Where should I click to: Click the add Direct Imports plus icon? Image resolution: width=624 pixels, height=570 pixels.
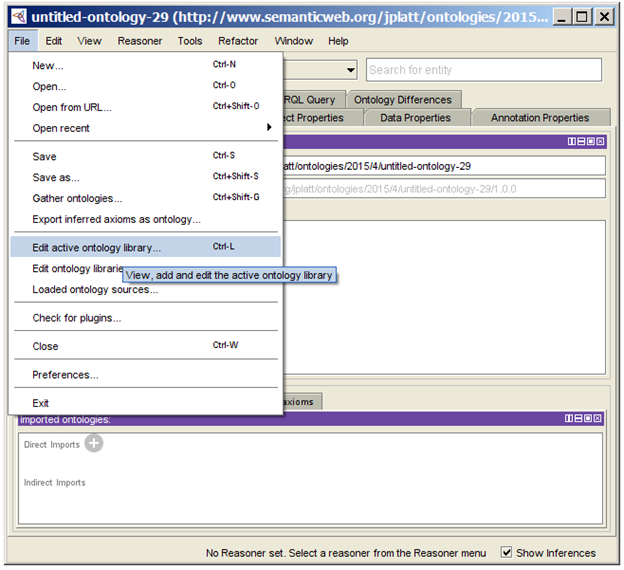93,444
